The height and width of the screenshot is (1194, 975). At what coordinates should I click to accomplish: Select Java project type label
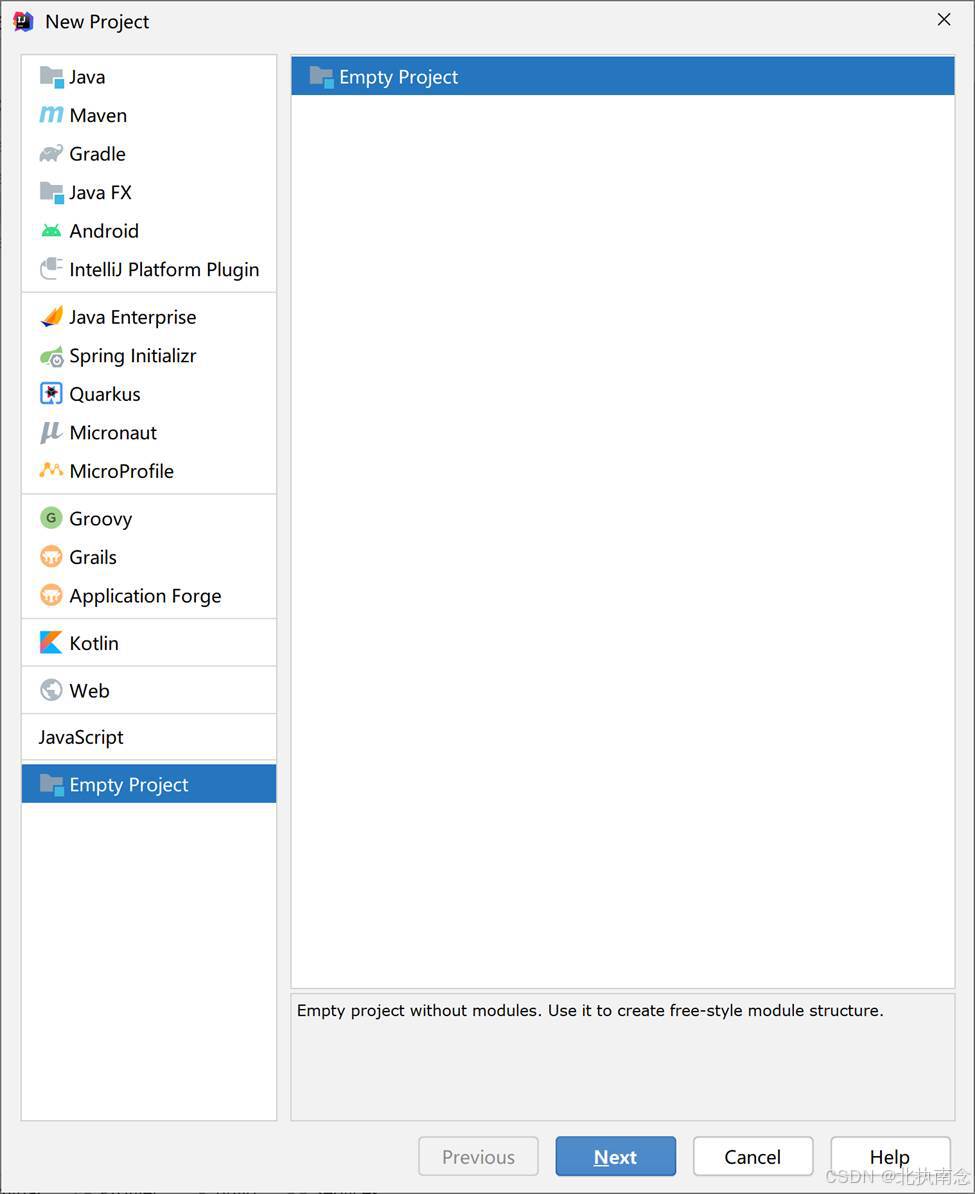[x=87, y=77]
